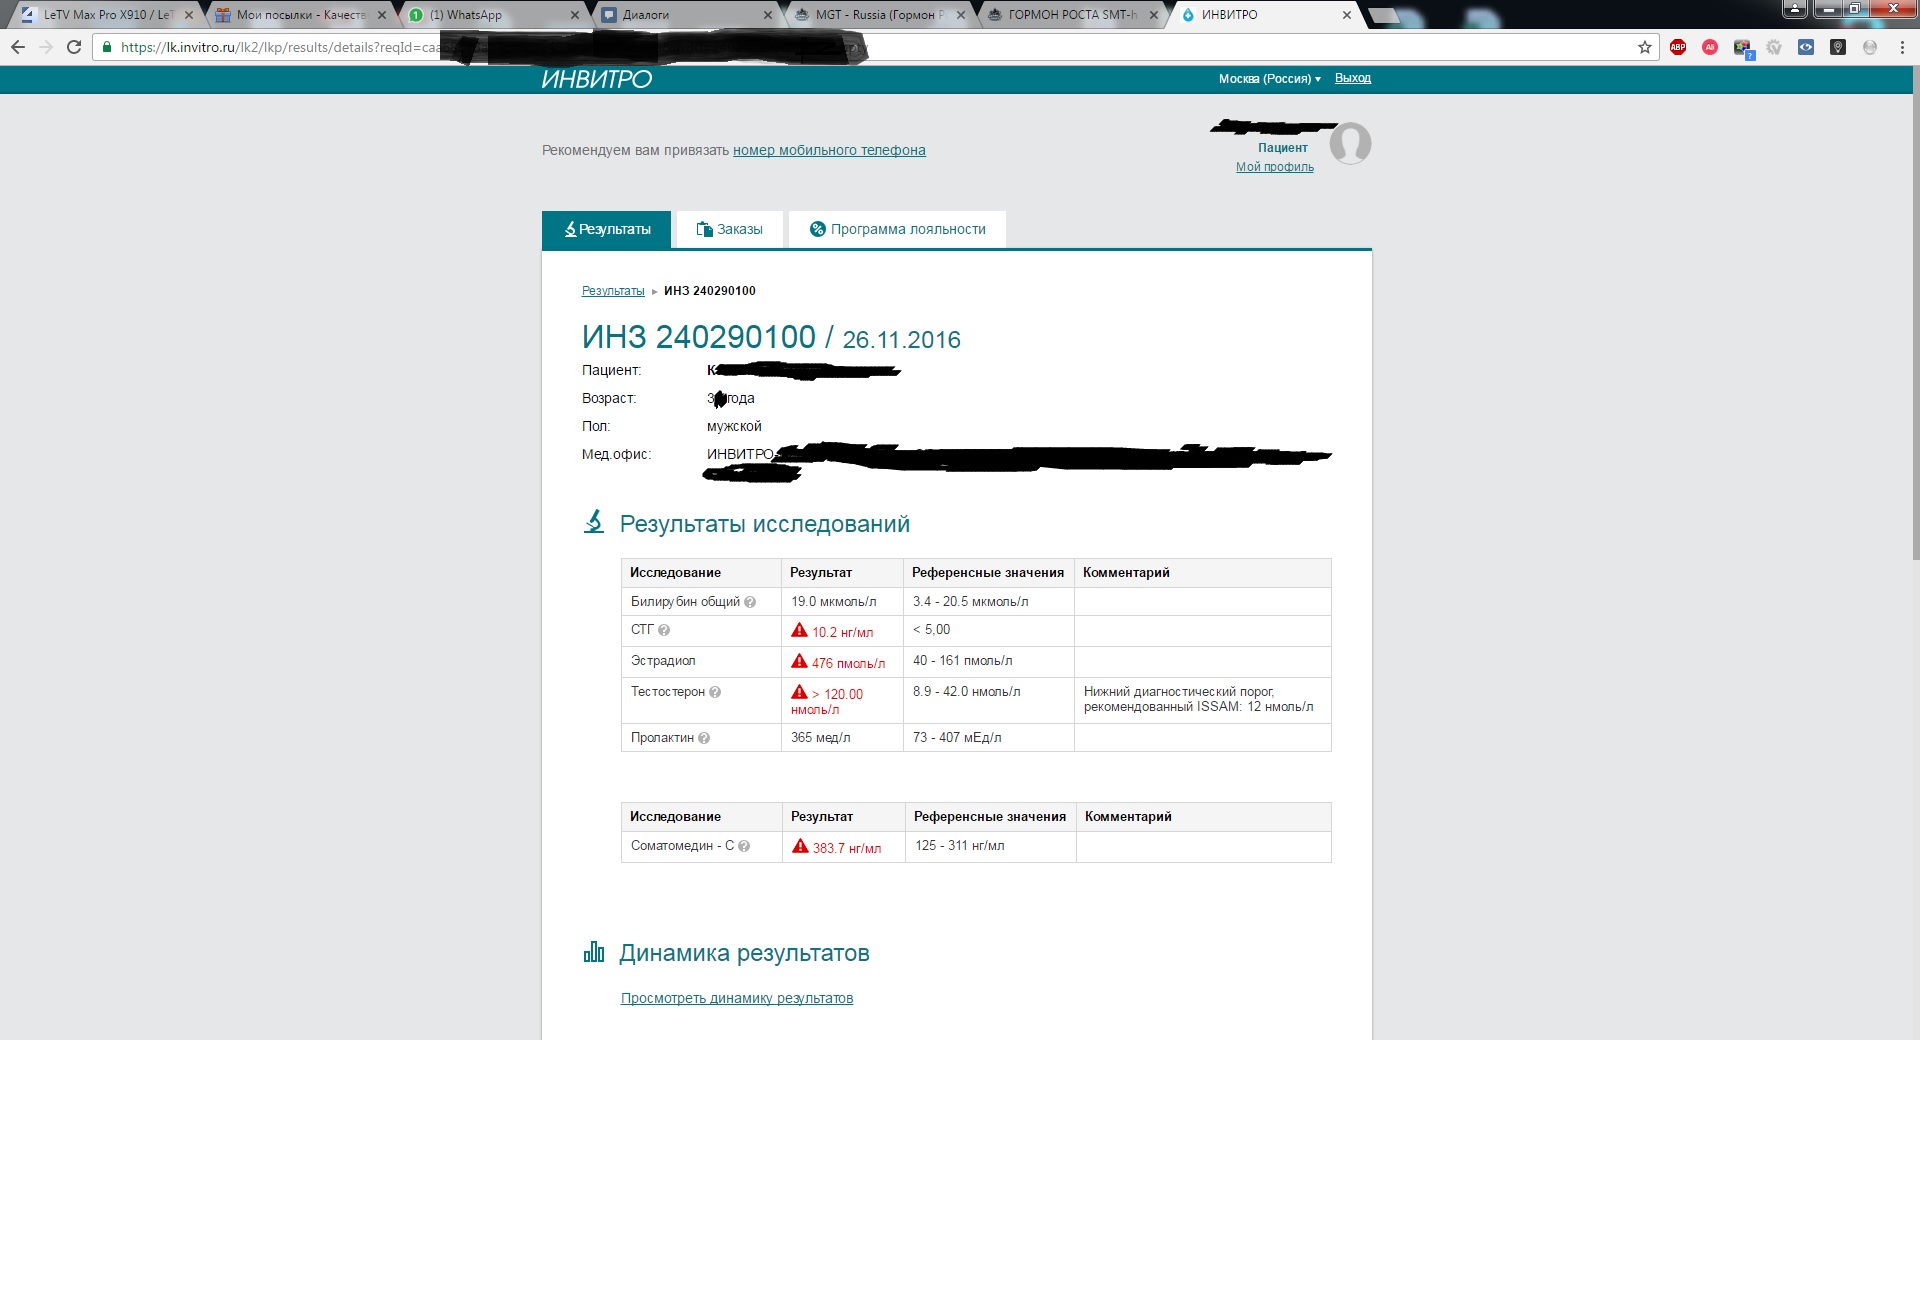
Task: Click help icon next to СТГ
Action: [x=664, y=630]
